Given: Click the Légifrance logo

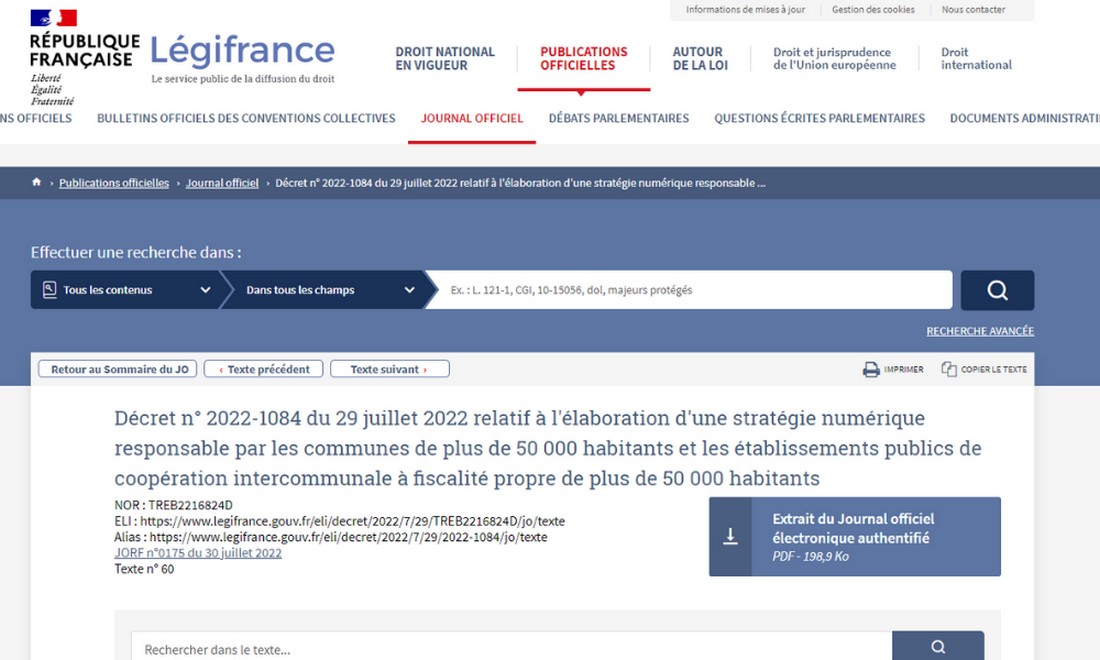Looking at the screenshot, I should pos(240,51).
